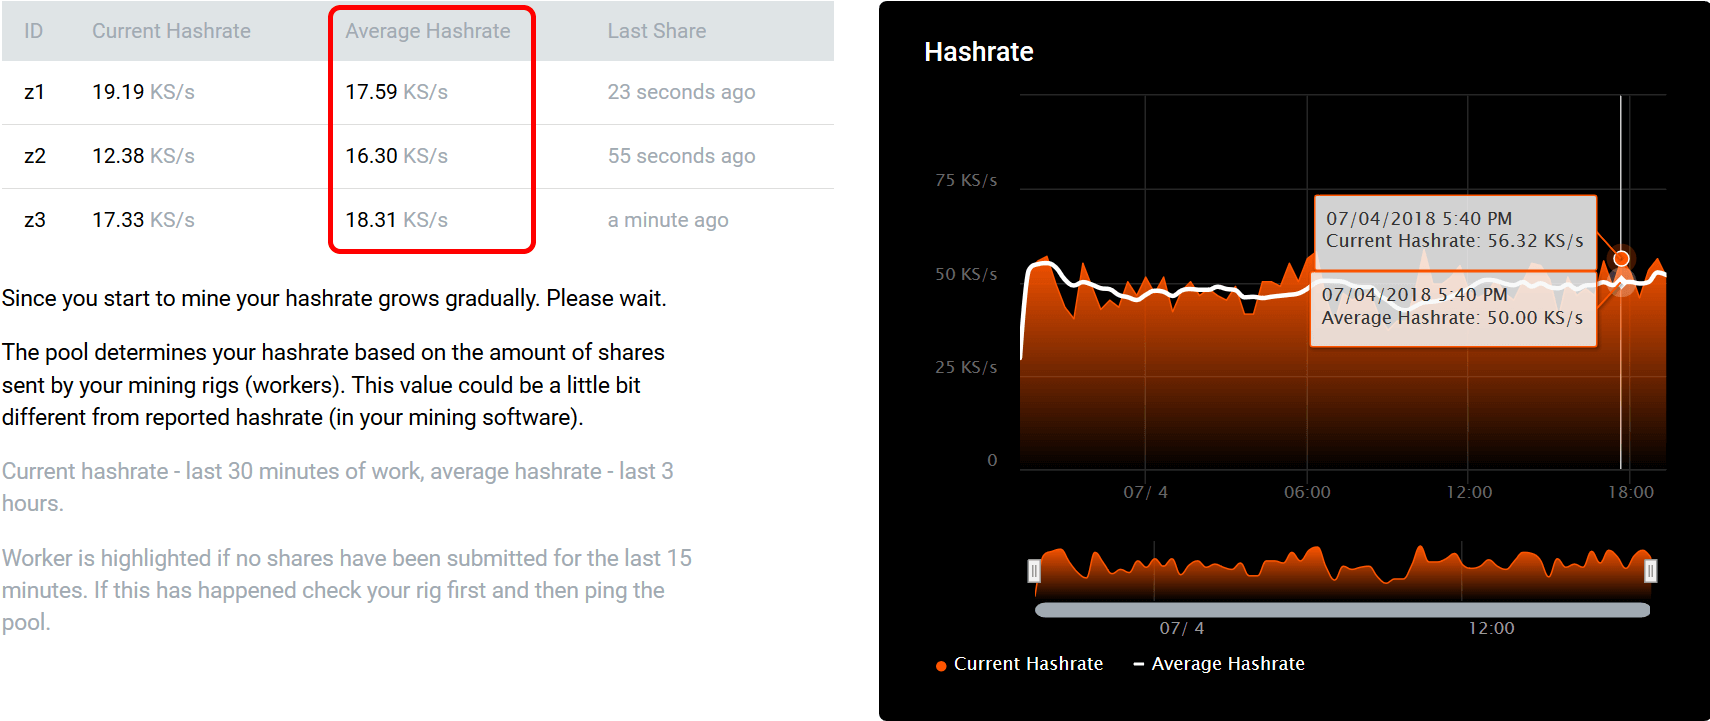Viewport: 1710px width, 721px height.
Task: Select worker z3 in the ID column
Action: (x=35, y=220)
